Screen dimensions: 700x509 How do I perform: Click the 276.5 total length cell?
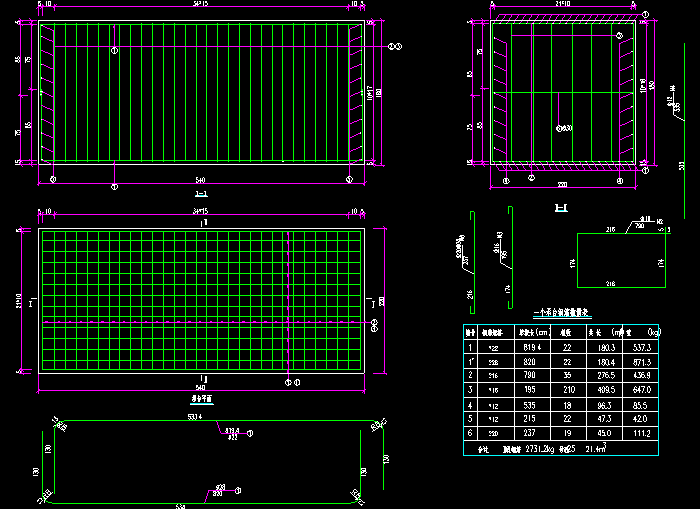[605, 373]
